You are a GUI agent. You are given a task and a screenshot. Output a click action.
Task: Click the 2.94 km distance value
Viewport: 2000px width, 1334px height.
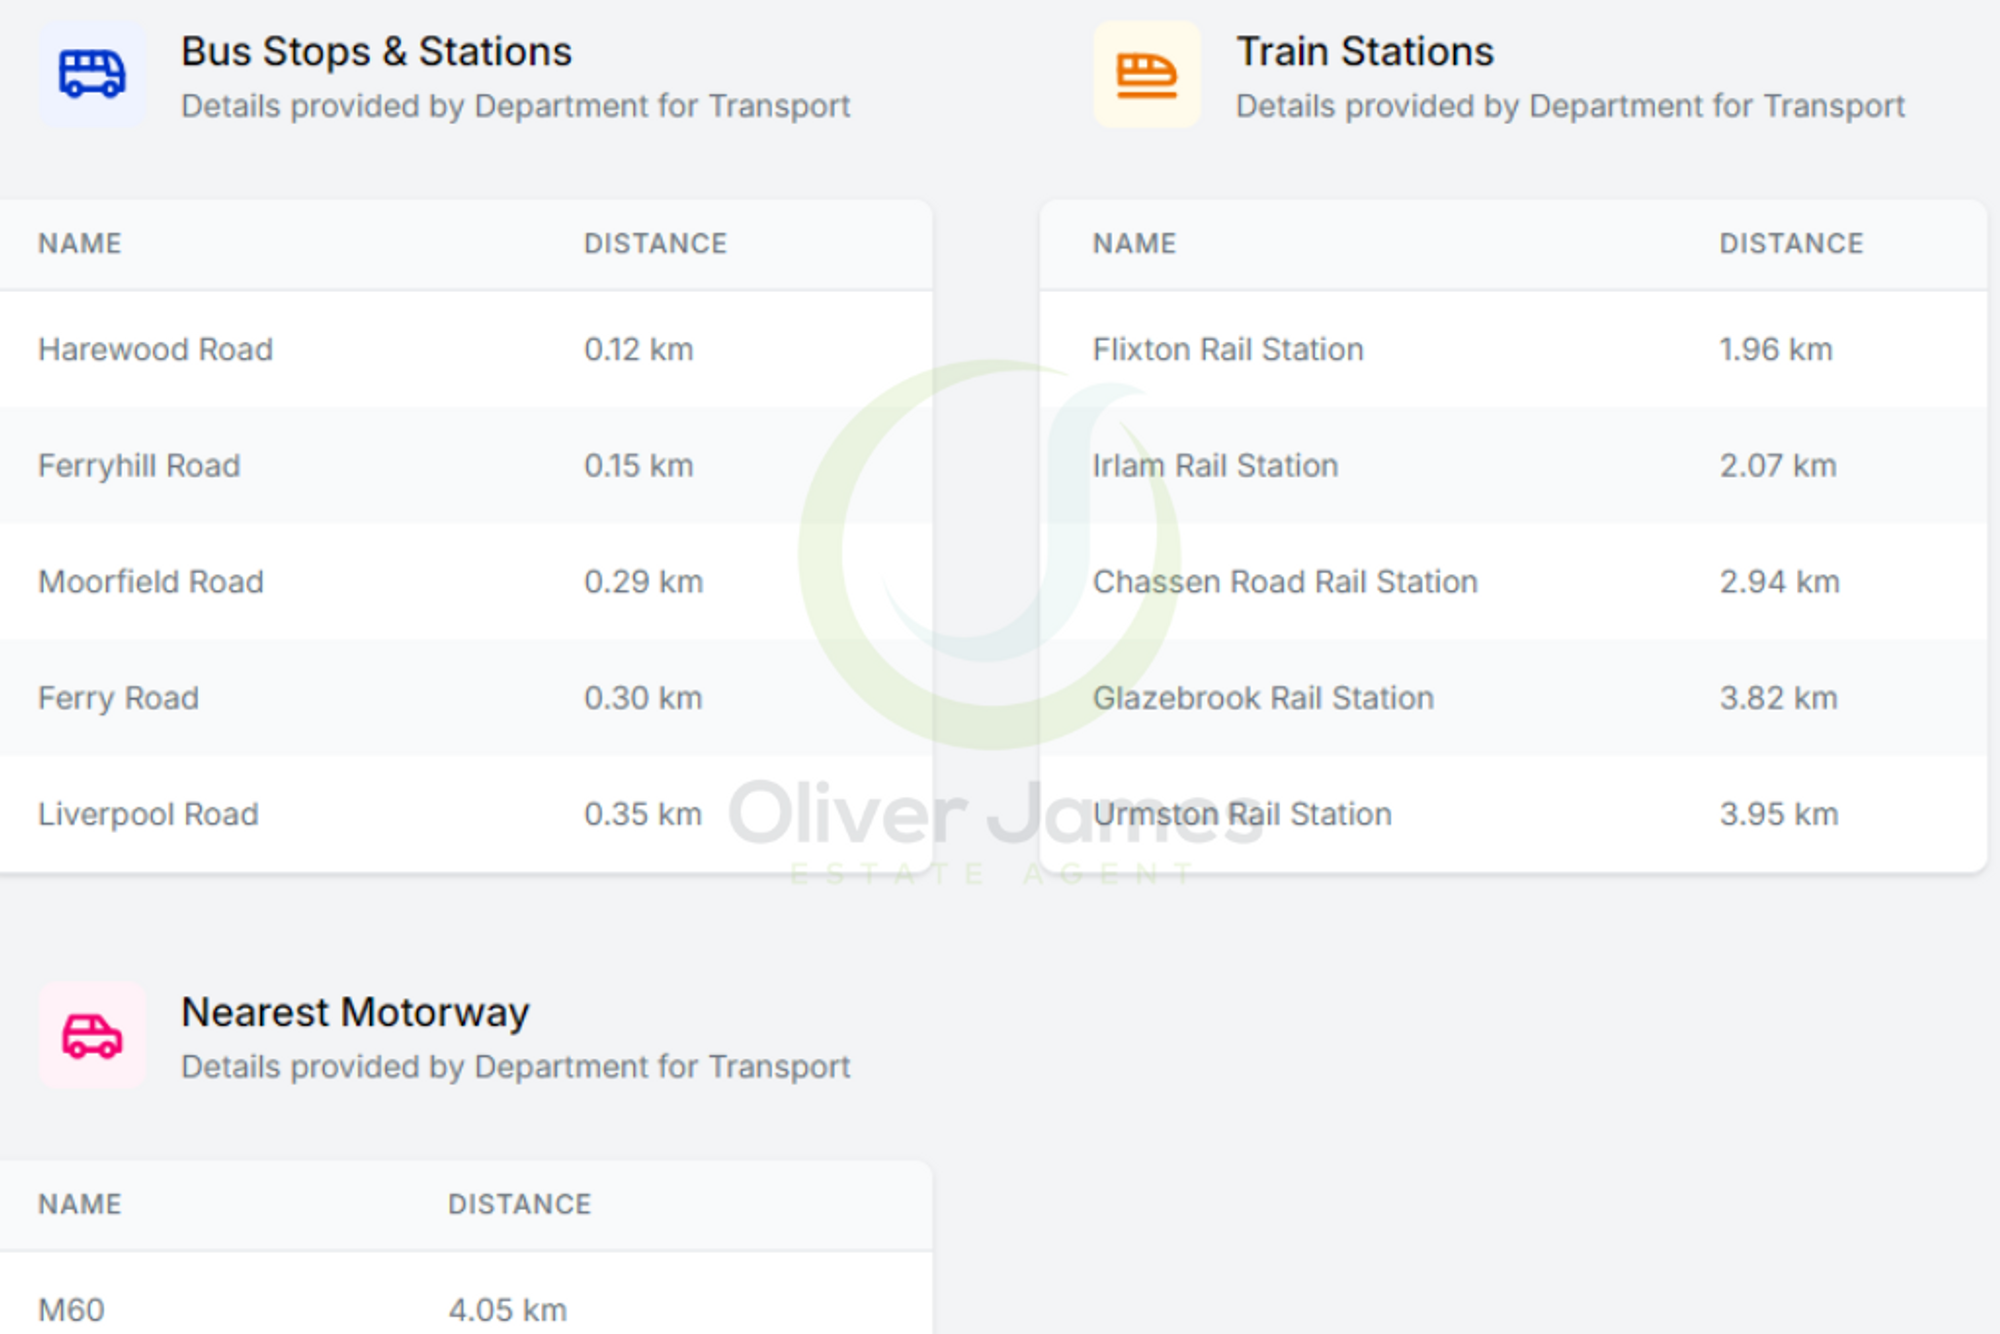(1779, 582)
